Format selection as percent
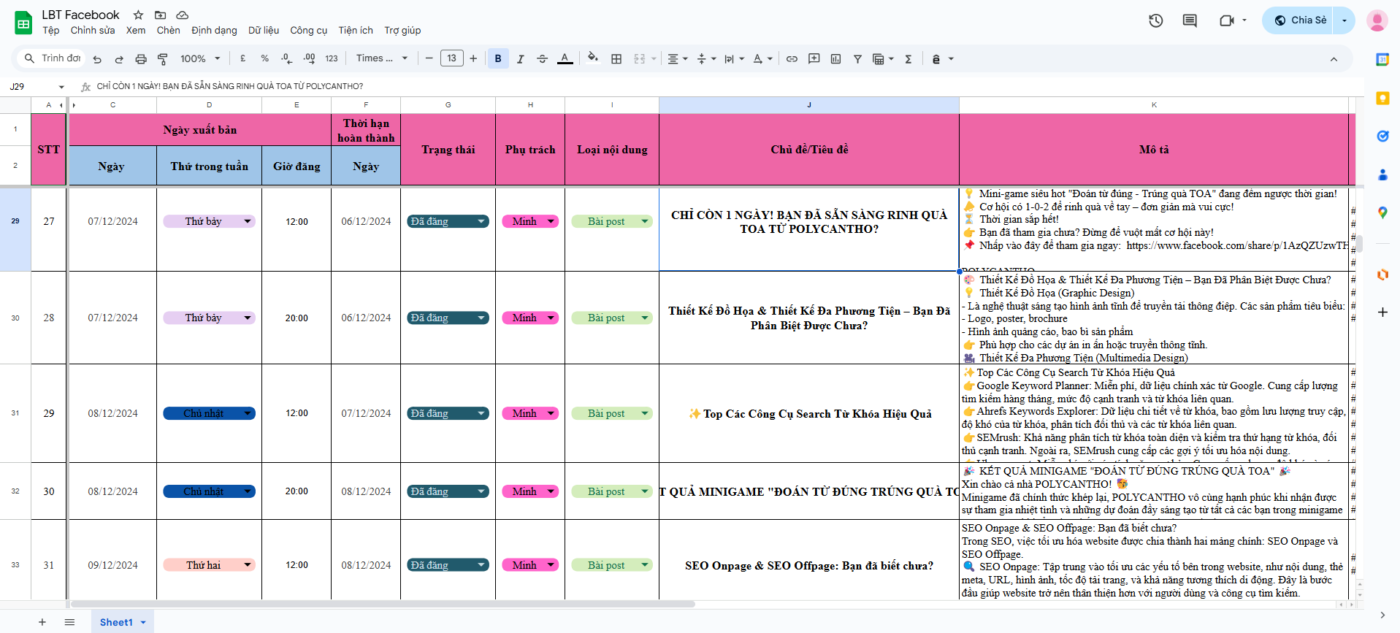 [x=265, y=59]
